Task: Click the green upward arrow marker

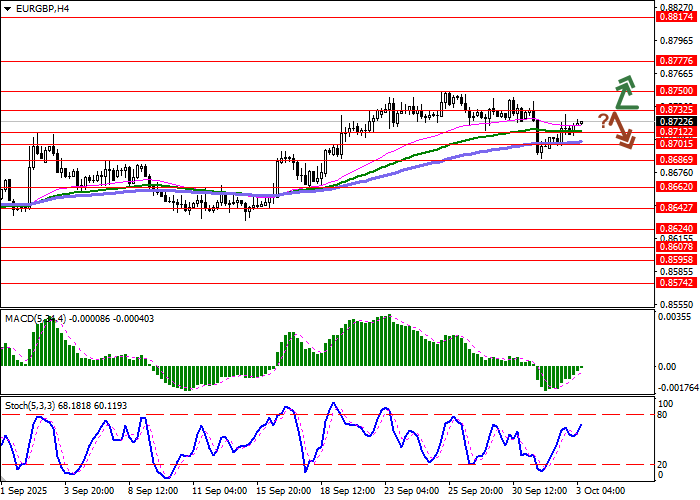Action: pyautogui.click(x=627, y=92)
